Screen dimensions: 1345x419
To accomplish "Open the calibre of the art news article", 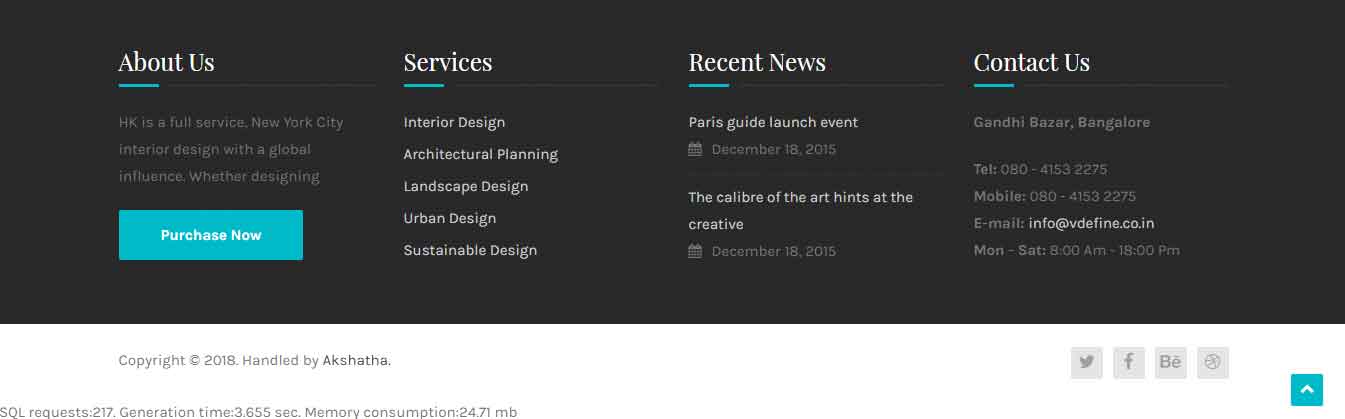I will [x=800, y=198].
